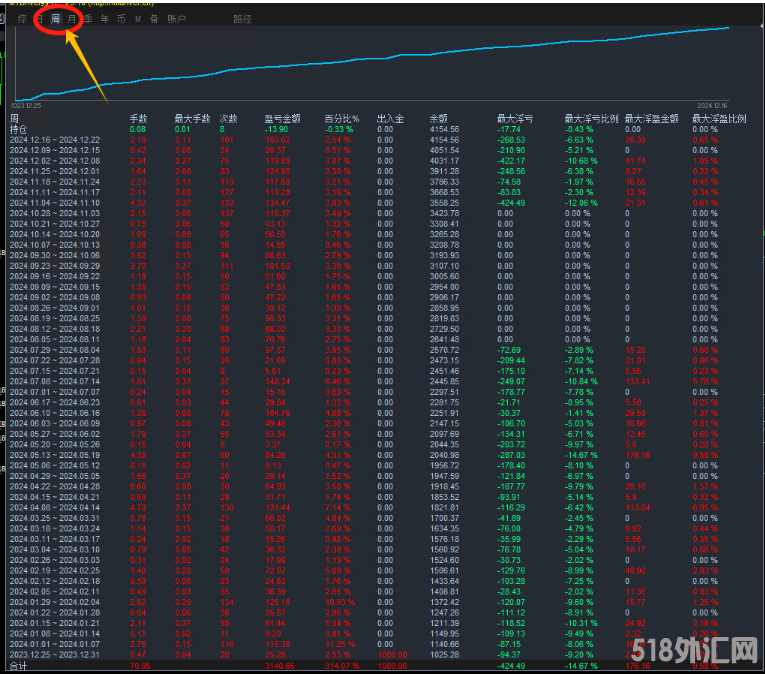765x674 pixels.
Task: Click the equity curve chart line
Action: coord(371,59)
